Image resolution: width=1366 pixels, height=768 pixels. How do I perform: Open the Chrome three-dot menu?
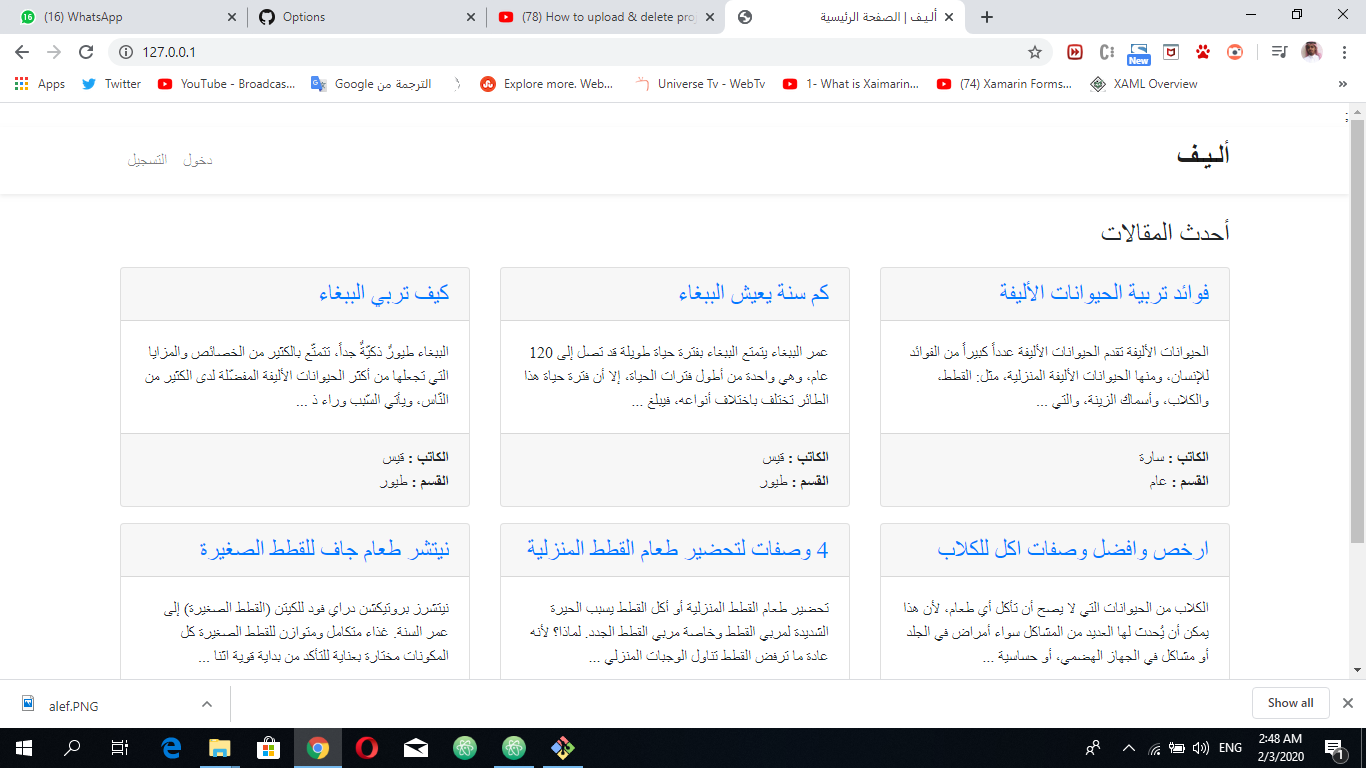(x=1344, y=50)
